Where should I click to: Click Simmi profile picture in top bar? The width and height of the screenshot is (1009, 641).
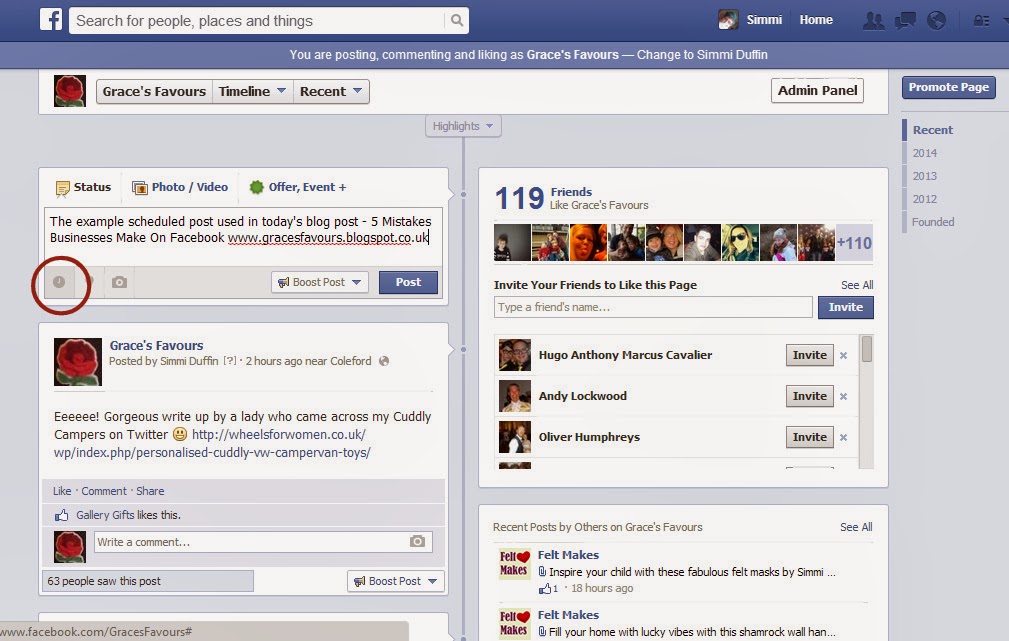(728, 20)
